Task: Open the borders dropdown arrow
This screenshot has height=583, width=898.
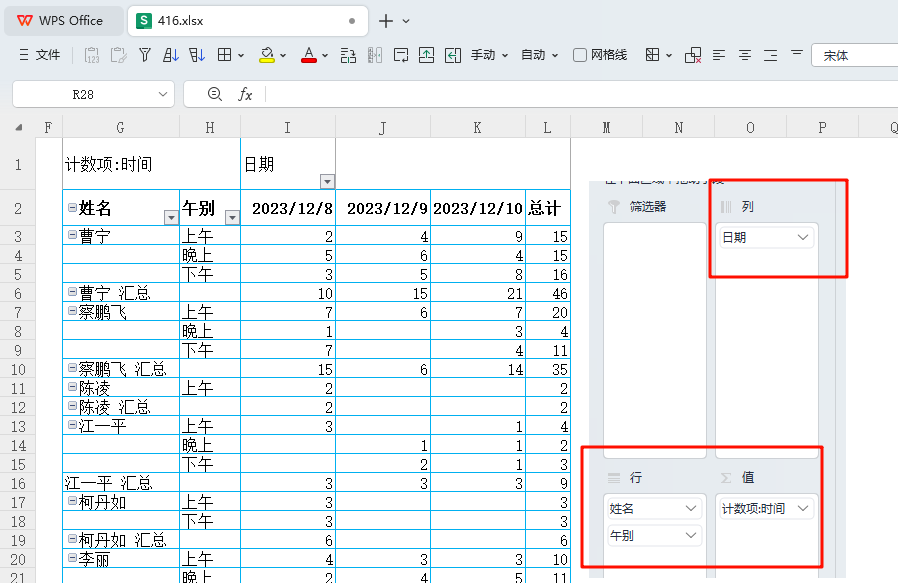Action: 241,56
